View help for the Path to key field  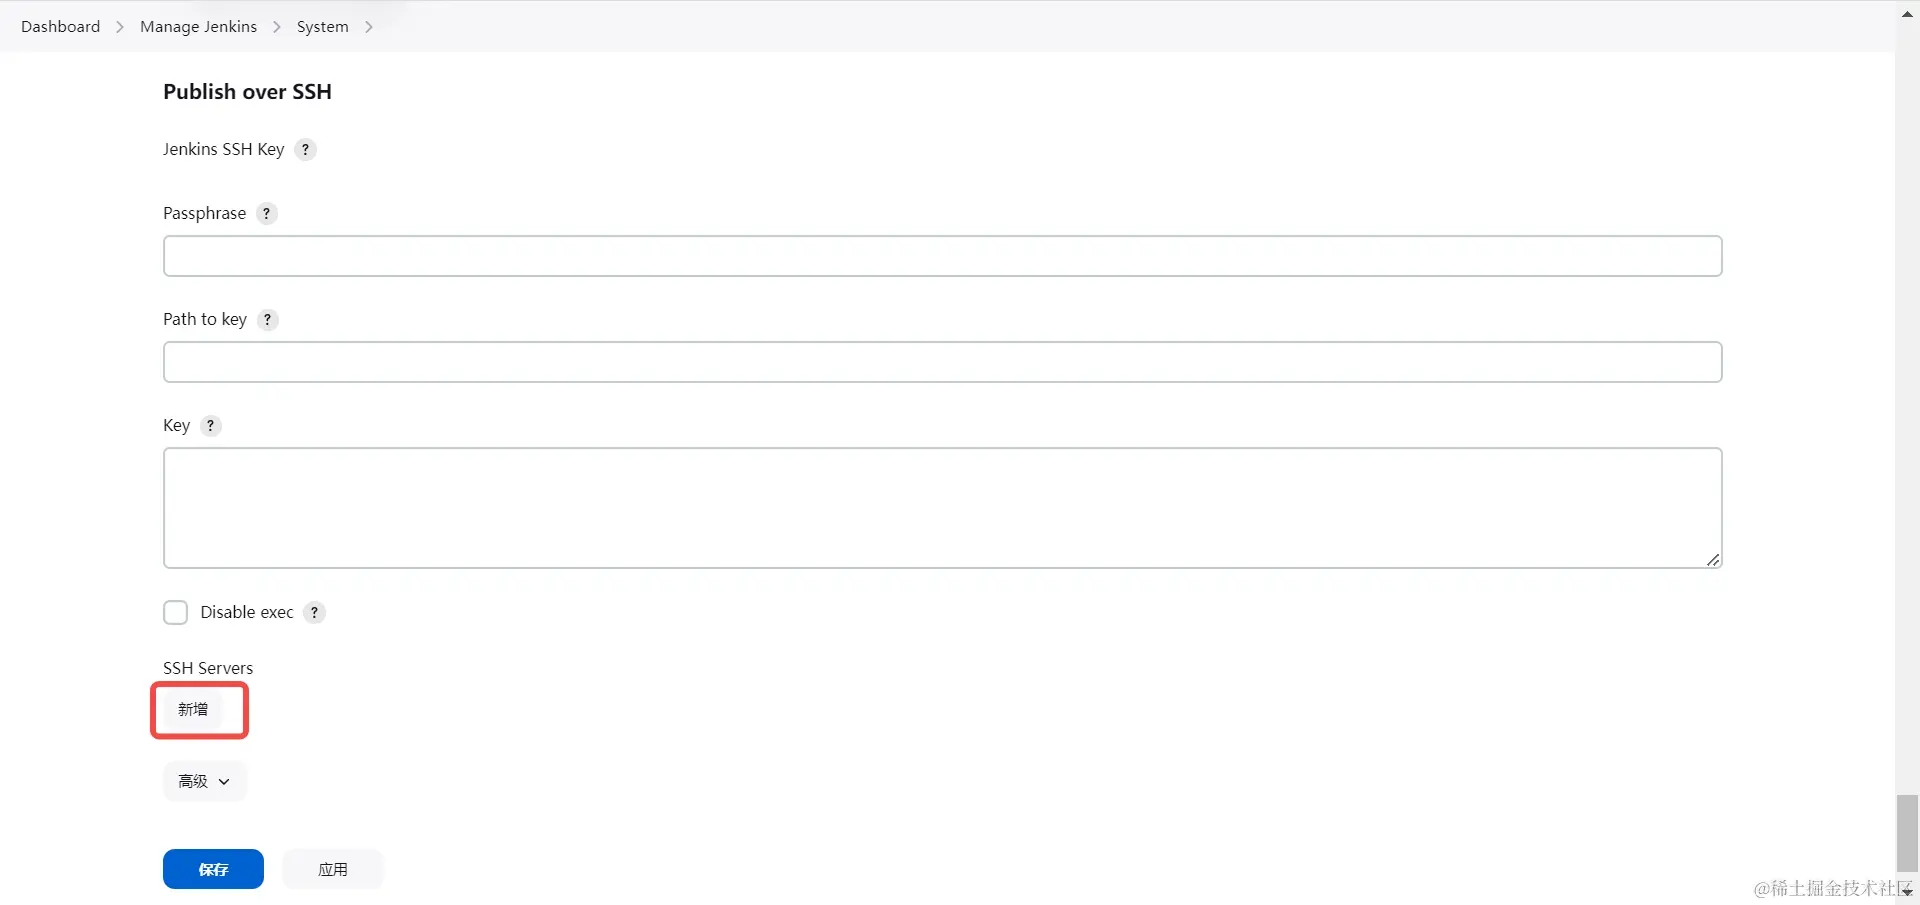point(267,319)
